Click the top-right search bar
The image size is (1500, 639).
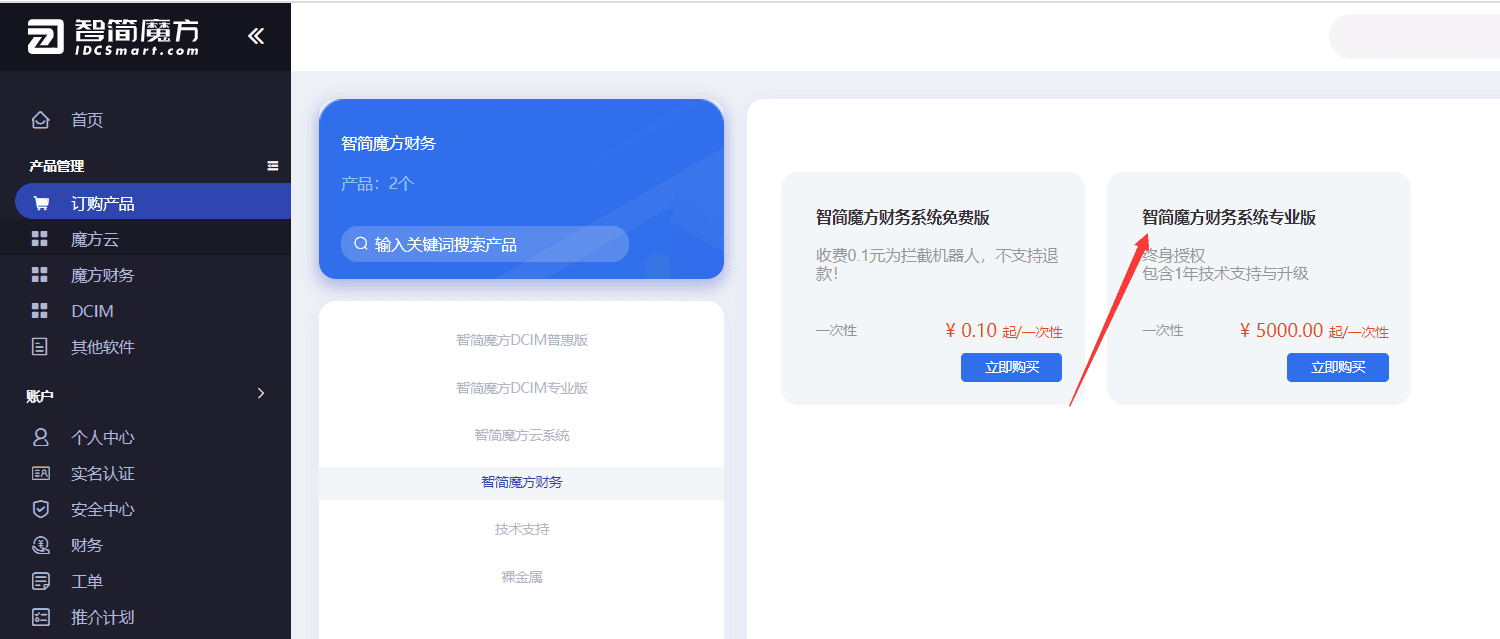click(x=1414, y=37)
